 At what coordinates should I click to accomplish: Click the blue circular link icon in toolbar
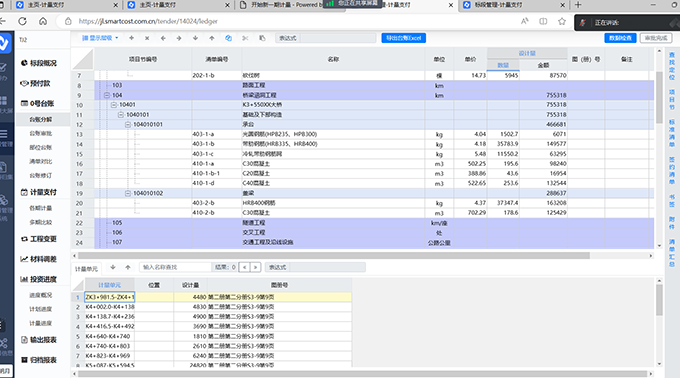(229, 38)
